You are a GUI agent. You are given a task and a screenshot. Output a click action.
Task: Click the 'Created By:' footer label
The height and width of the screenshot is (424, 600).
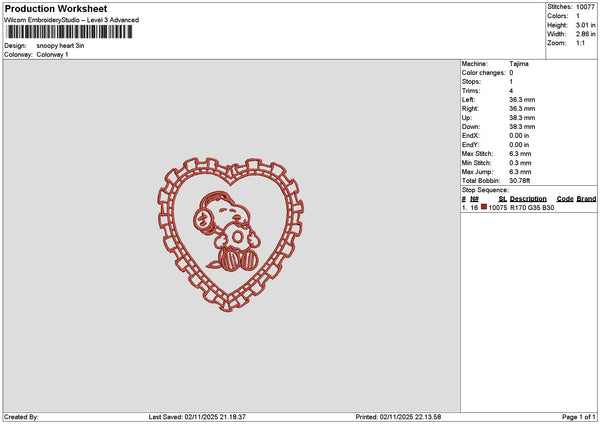tap(21, 417)
